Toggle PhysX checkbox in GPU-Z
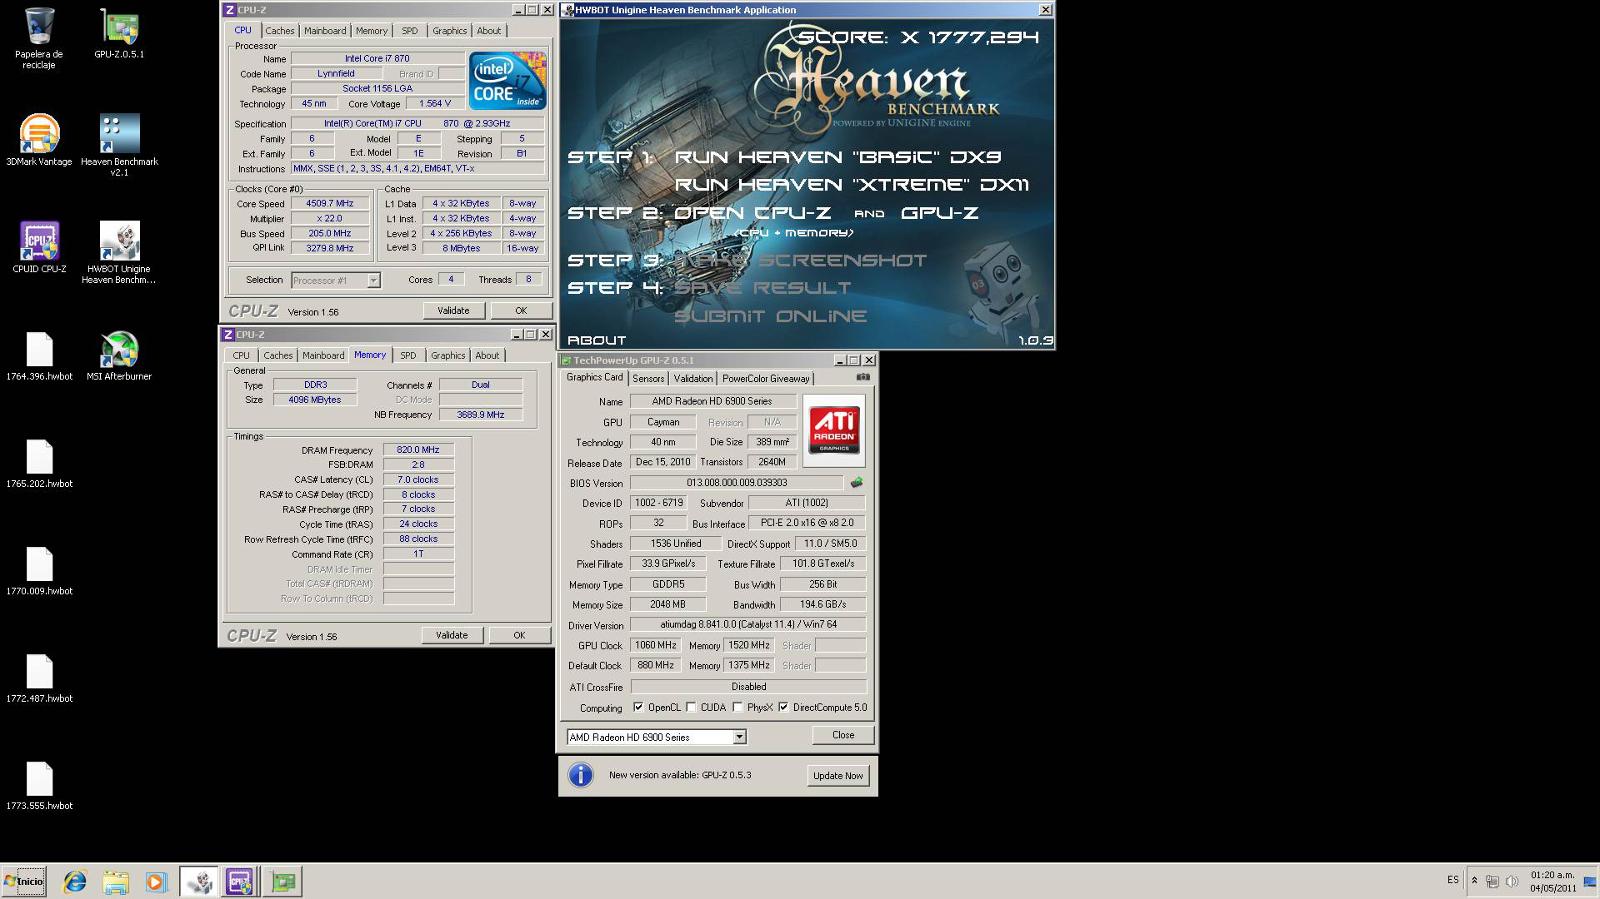The width and height of the screenshot is (1600, 899). pyautogui.click(x=737, y=707)
